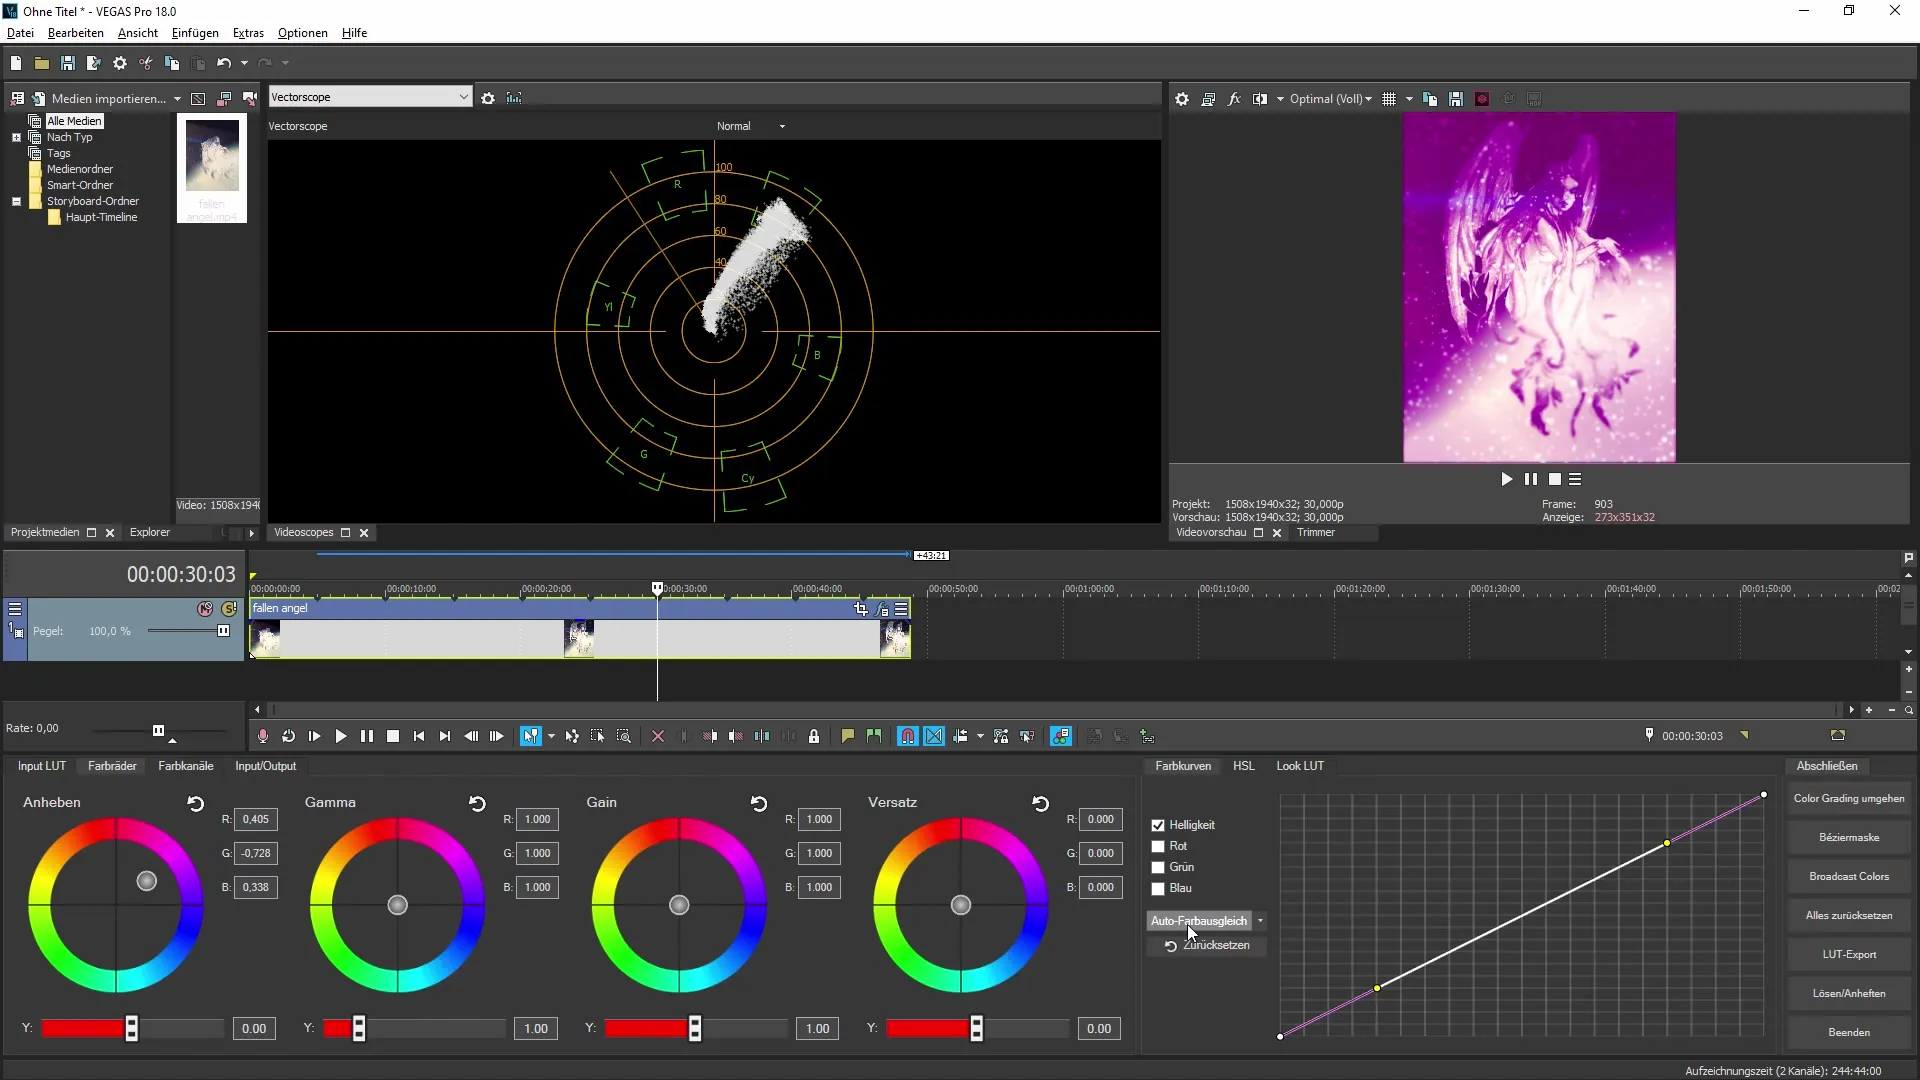Switch to the Look LUT tab
This screenshot has height=1080, width=1920.
(1303, 766)
